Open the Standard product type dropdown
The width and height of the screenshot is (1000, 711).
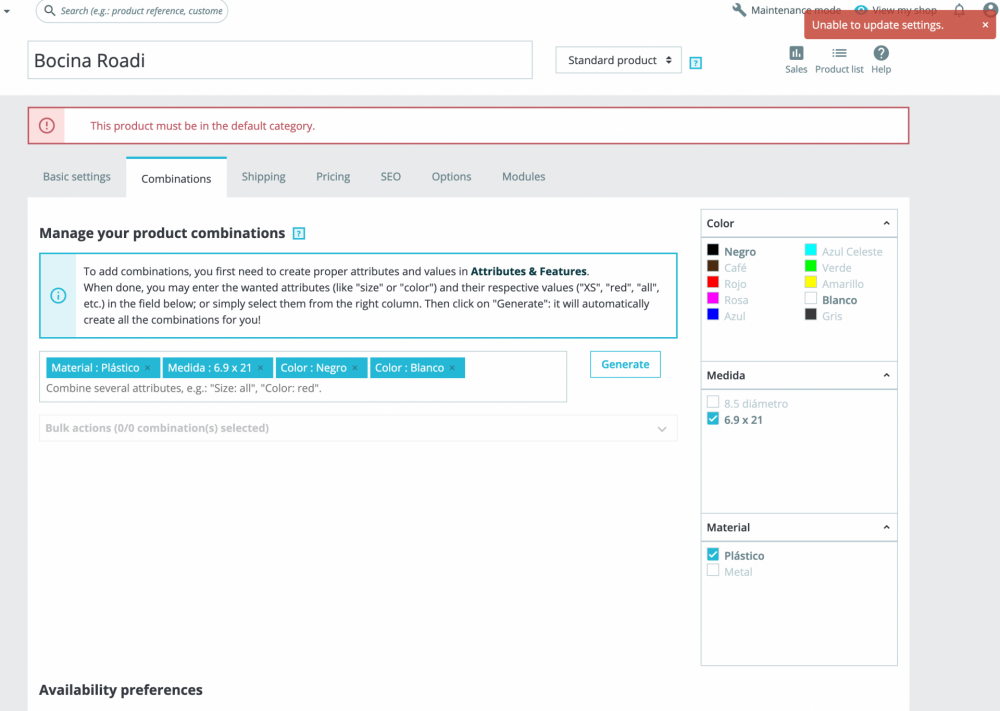pyautogui.click(x=619, y=60)
